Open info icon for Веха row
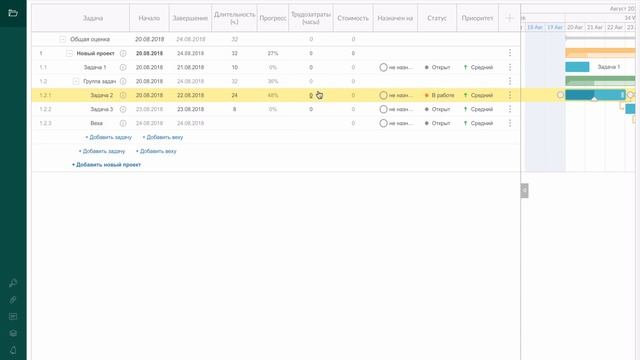 (x=123, y=123)
